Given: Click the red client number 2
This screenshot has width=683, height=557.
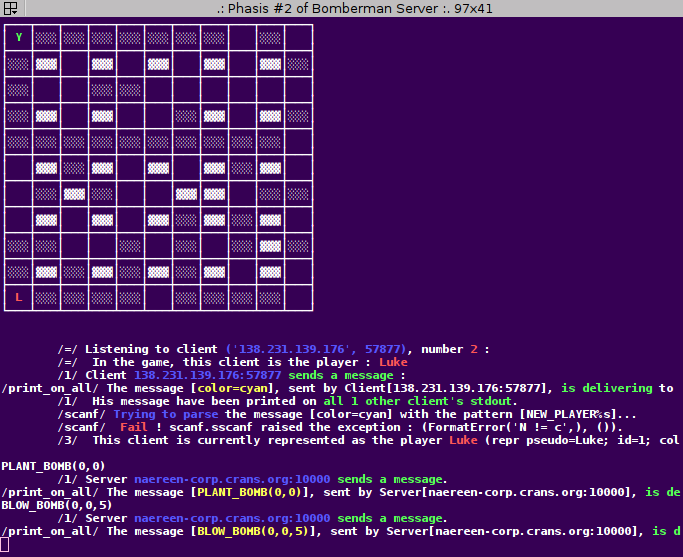Looking at the screenshot, I should pyautogui.click(x=474, y=349).
